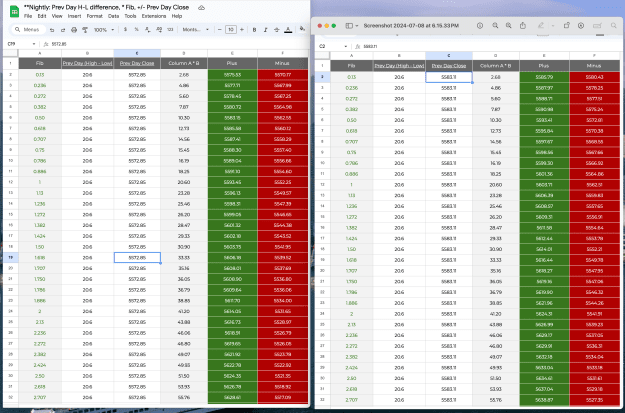Format as currency with the dollar icon
The width and height of the screenshot is (625, 413).
coord(126,30)
